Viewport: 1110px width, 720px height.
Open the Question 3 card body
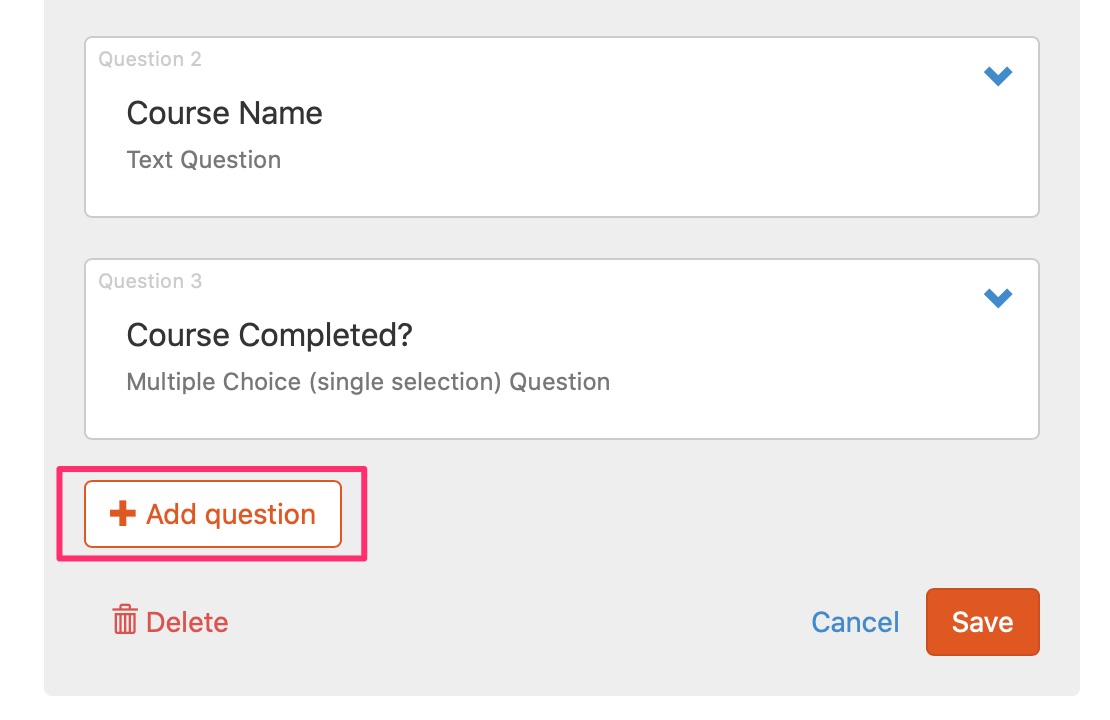[562, 349]
